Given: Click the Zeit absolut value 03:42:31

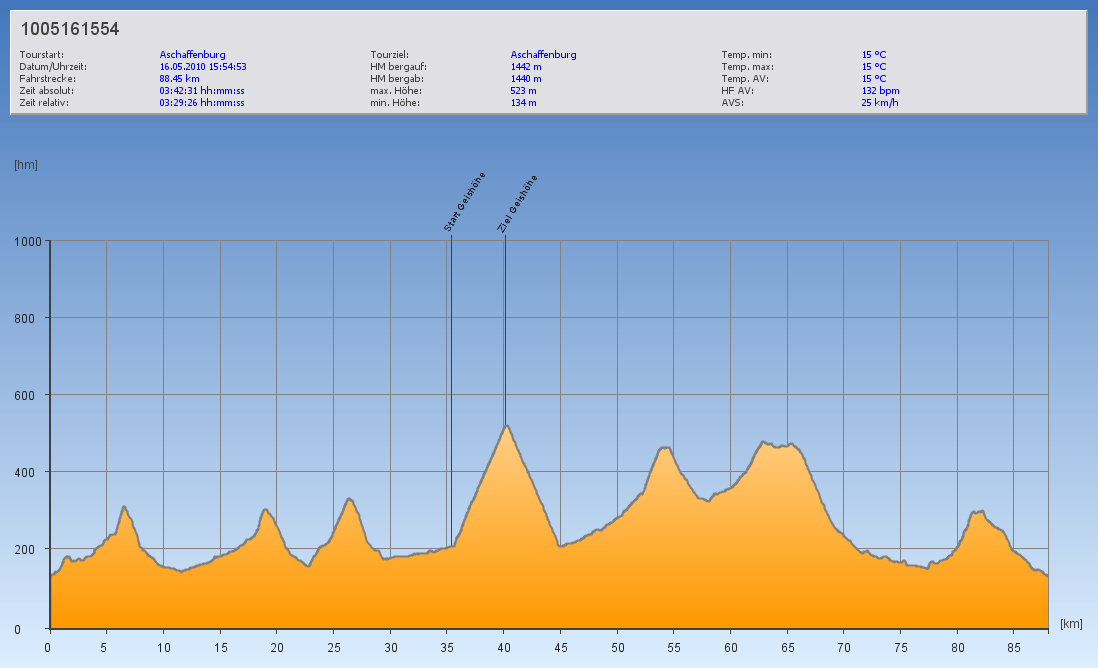Looking at the screenshot, I should coord(202,91).
